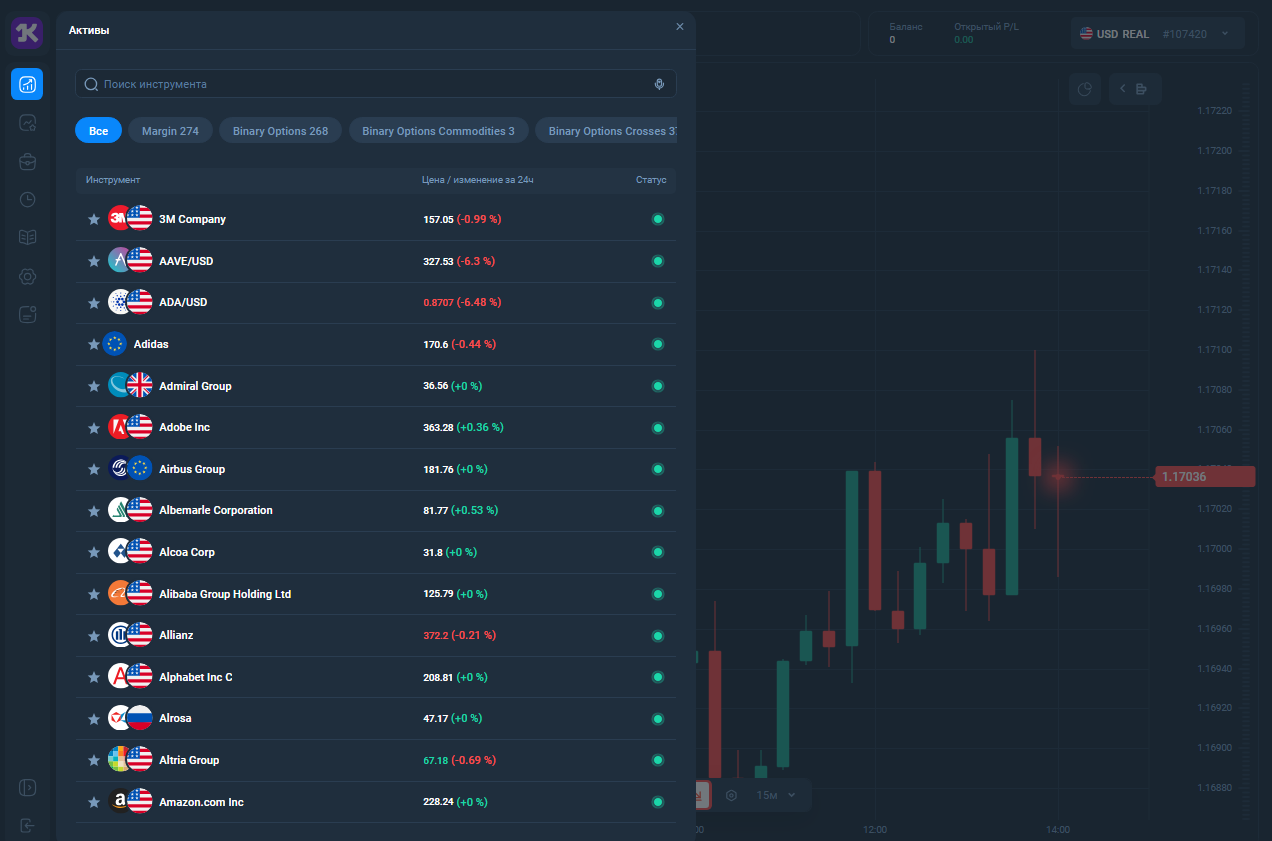Click the Поиск инструмента search field
The width and height of the screenshot is (1272, 841).
click(x=375, y=84)
